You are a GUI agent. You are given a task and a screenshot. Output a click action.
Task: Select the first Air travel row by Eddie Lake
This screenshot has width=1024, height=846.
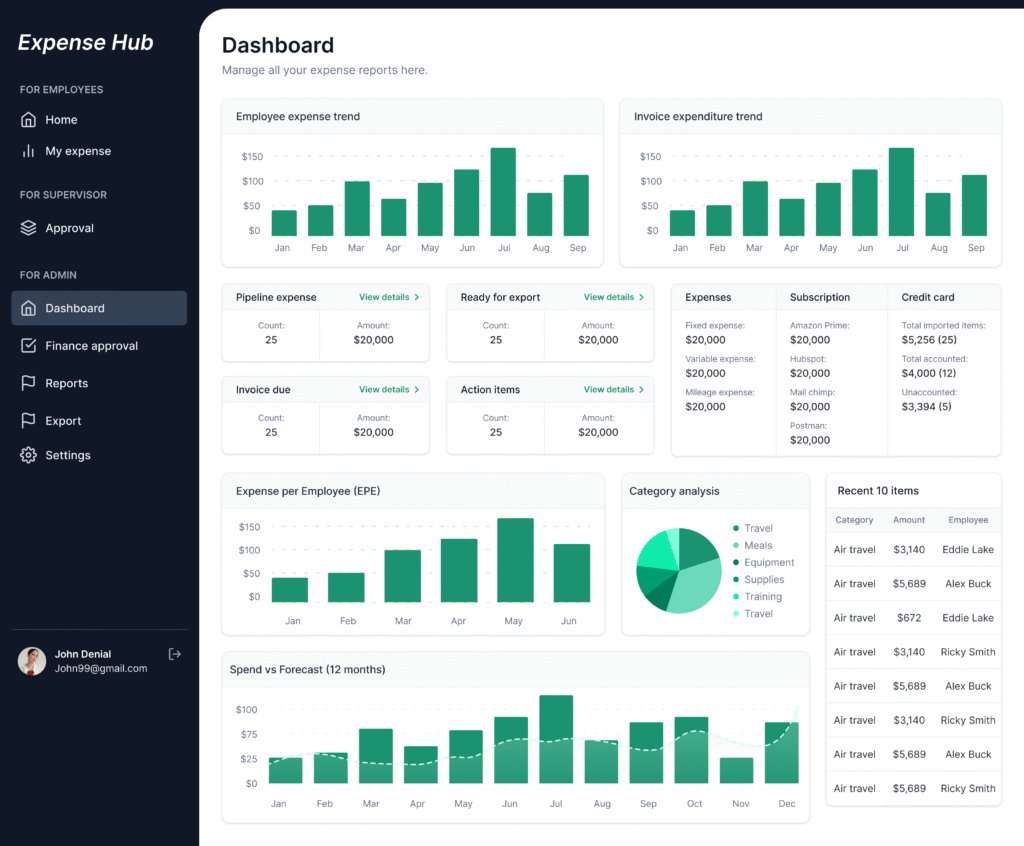point(912,549)
